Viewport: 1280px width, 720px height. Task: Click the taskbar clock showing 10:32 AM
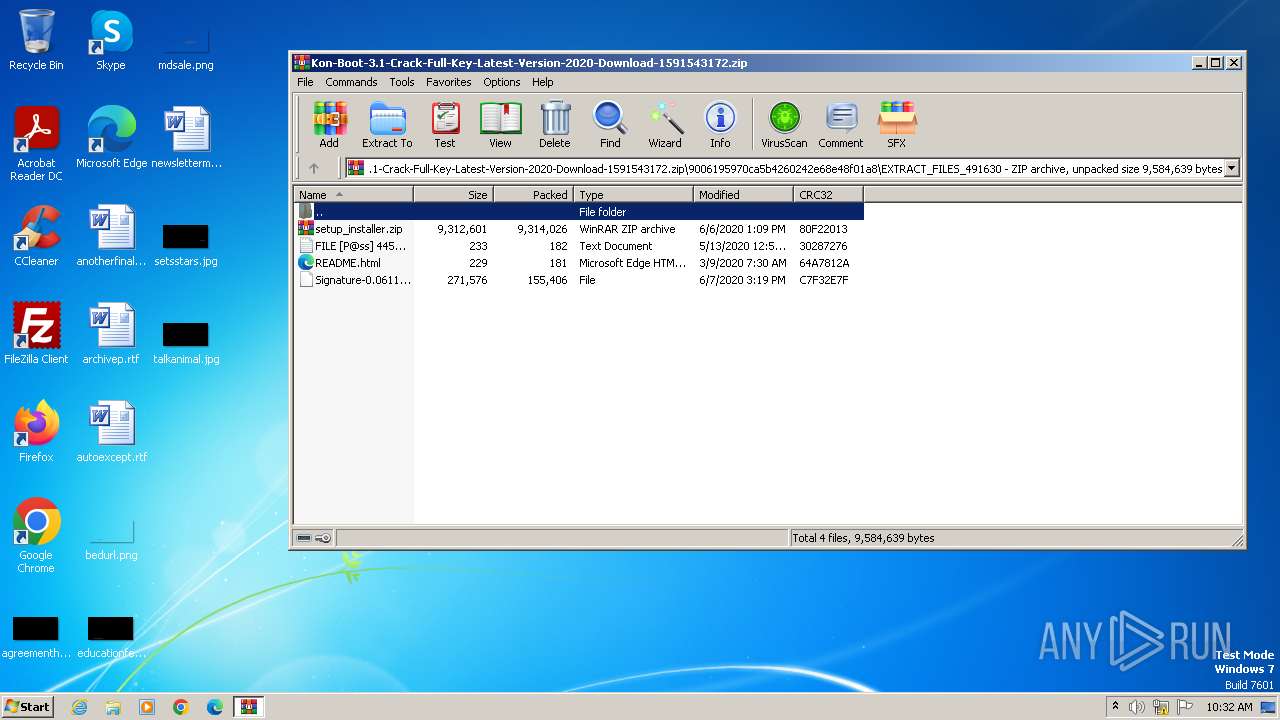1229,707
